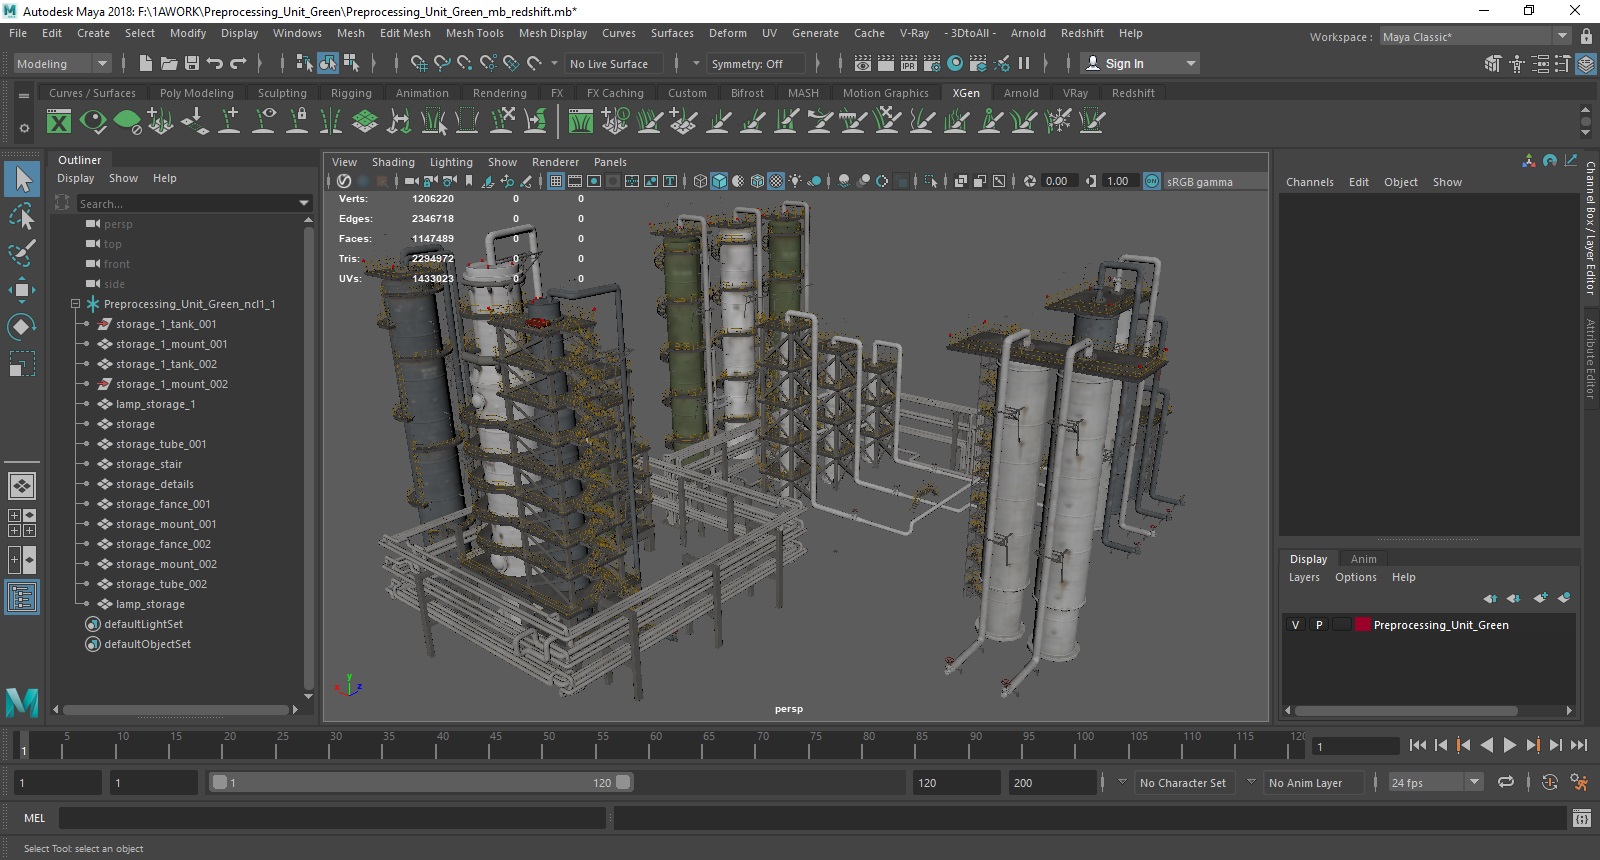The width and height of the screenshot is (1600, 860).
Task: Click the loop playback icon
Action: click(1505, 783)
